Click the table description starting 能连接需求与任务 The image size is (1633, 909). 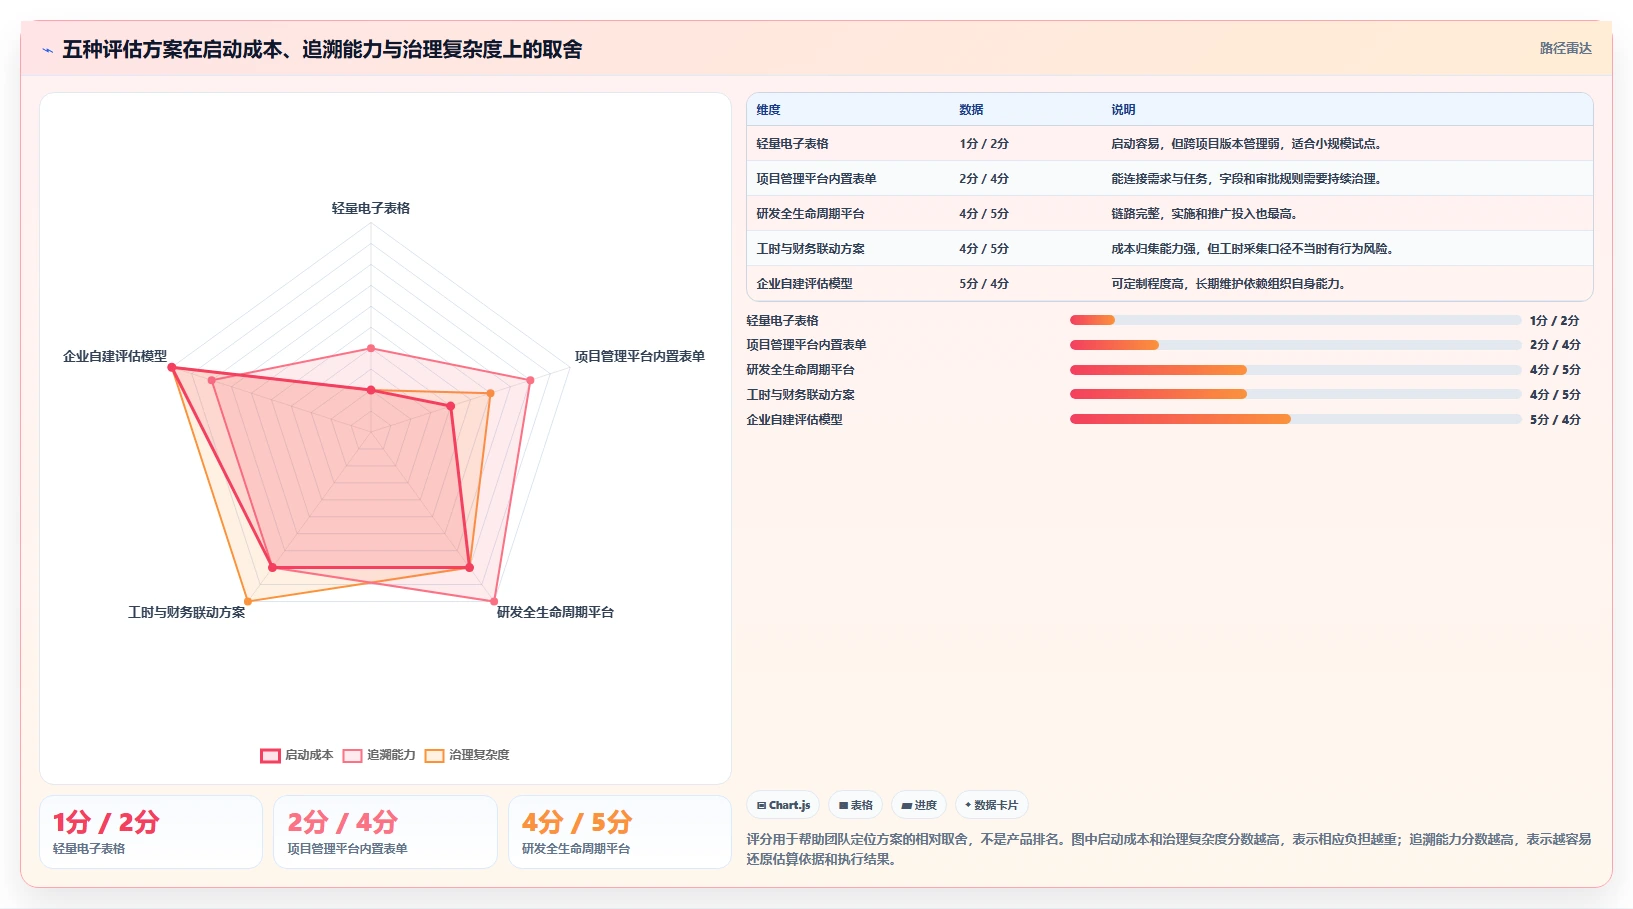(x=1247, y=179)
